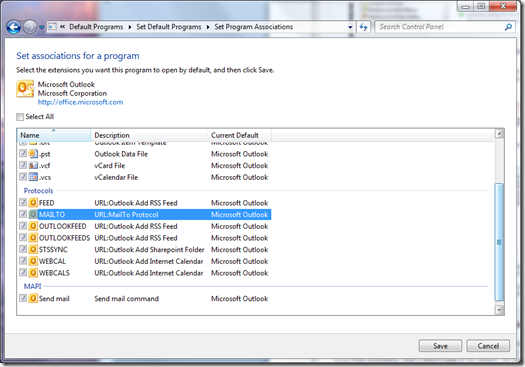Click Set Program Associations breadcrumb
525x367 pixels.
point(253,27)
